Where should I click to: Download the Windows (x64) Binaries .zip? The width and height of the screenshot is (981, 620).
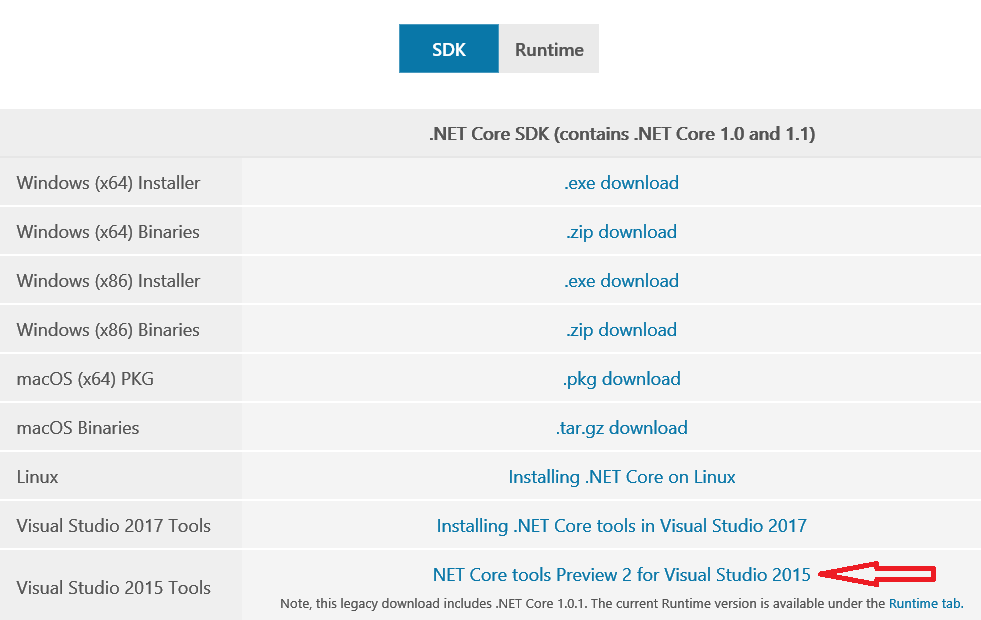click(621, 232)
